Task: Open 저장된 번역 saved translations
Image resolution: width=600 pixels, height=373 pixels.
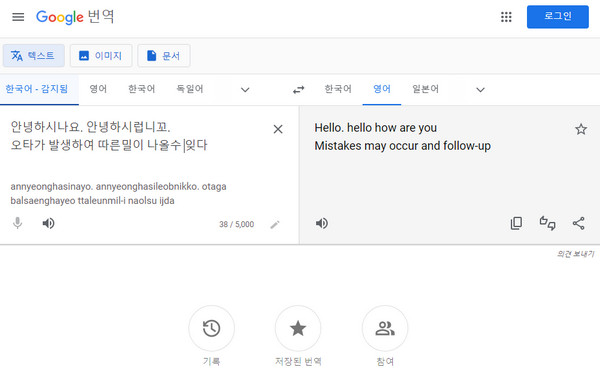Action: [x=298, y=328]
